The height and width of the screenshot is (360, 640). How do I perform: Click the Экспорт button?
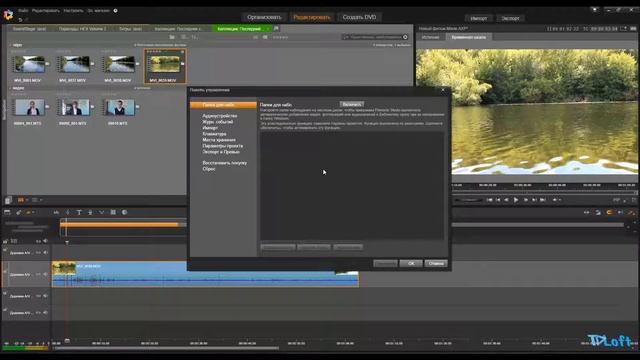click(x=510, y=18)
